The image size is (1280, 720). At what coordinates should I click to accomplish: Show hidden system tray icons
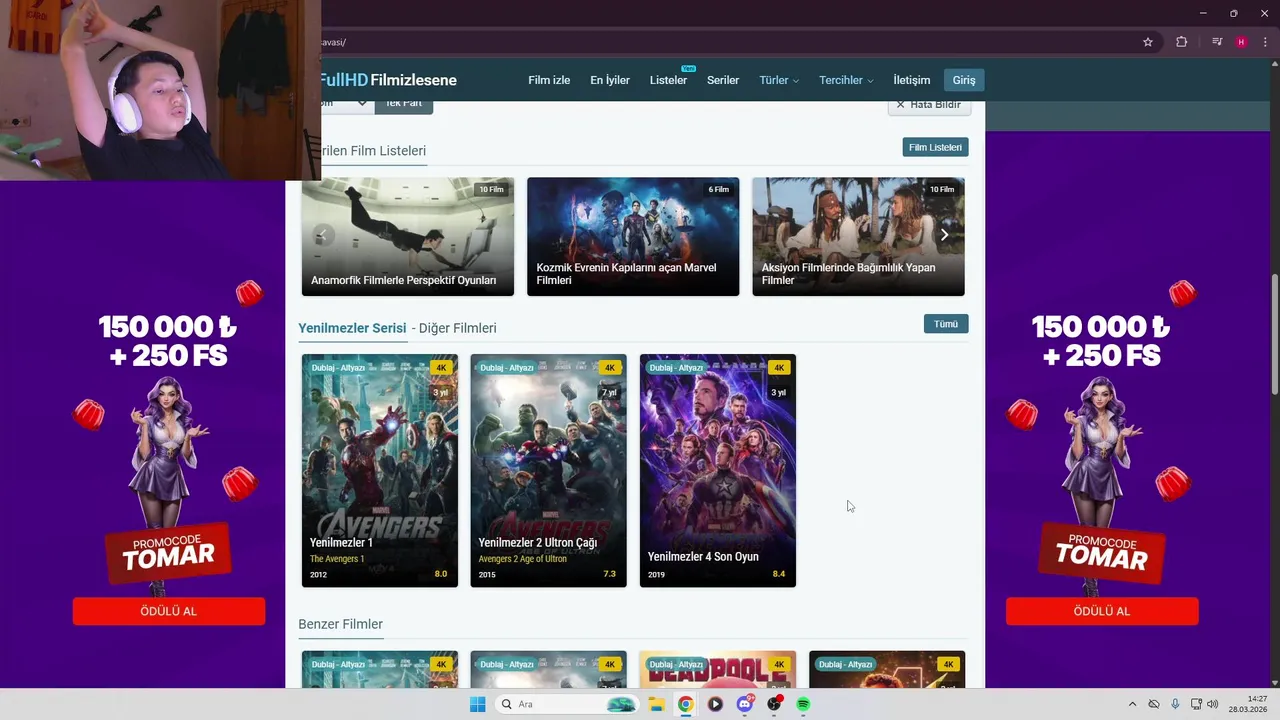[x=1132, y=704]
